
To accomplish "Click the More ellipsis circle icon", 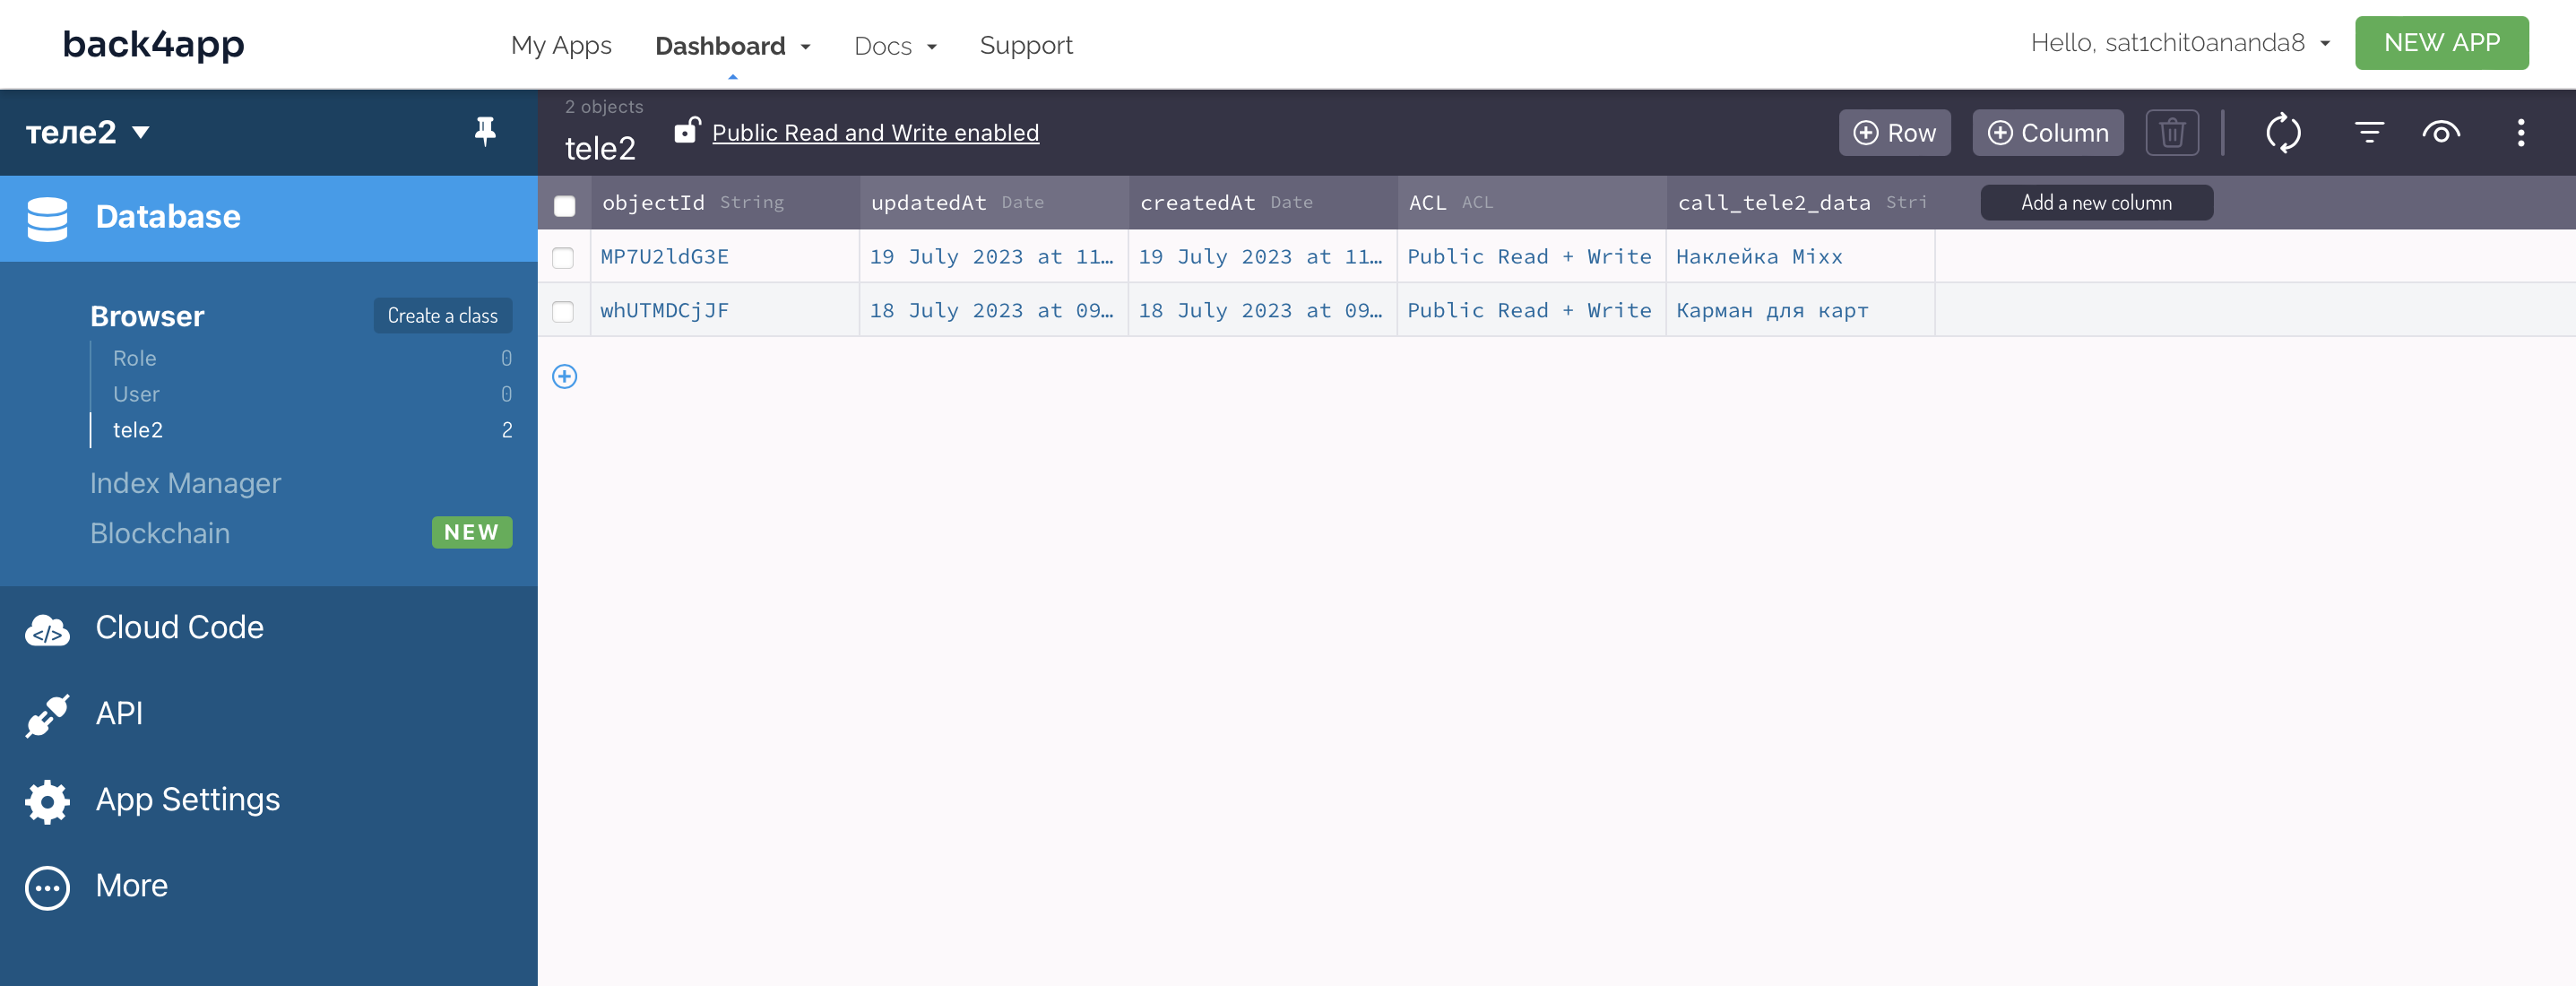I will 47,887.
